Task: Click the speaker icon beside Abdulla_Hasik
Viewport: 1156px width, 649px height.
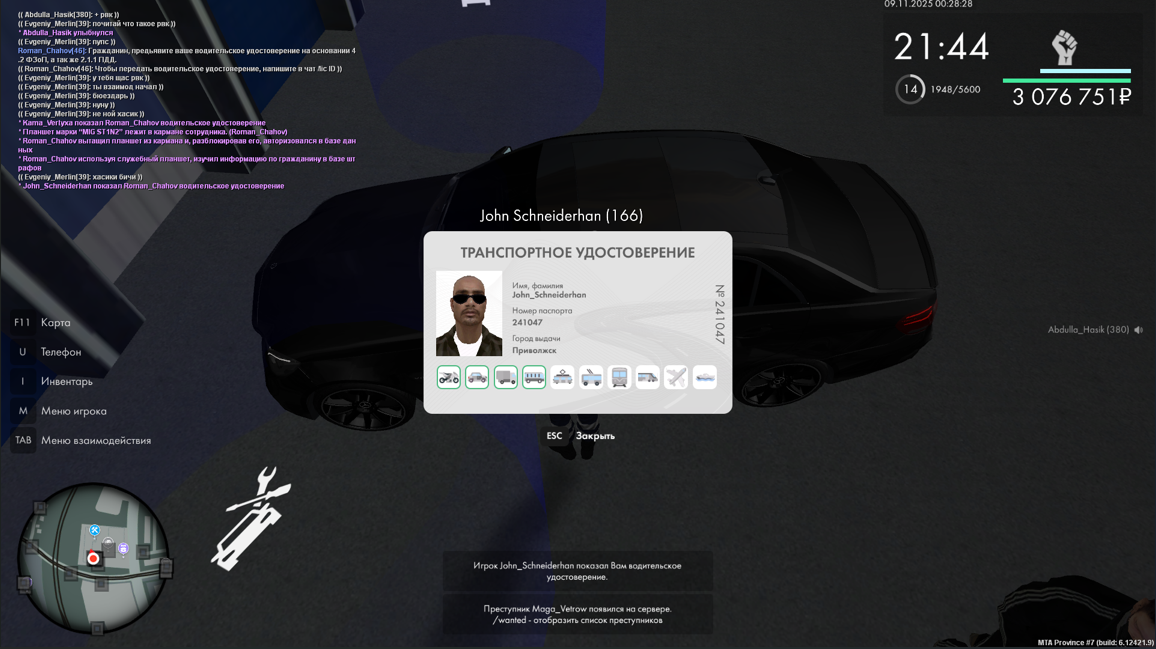Action: (x=1139, y=330)
